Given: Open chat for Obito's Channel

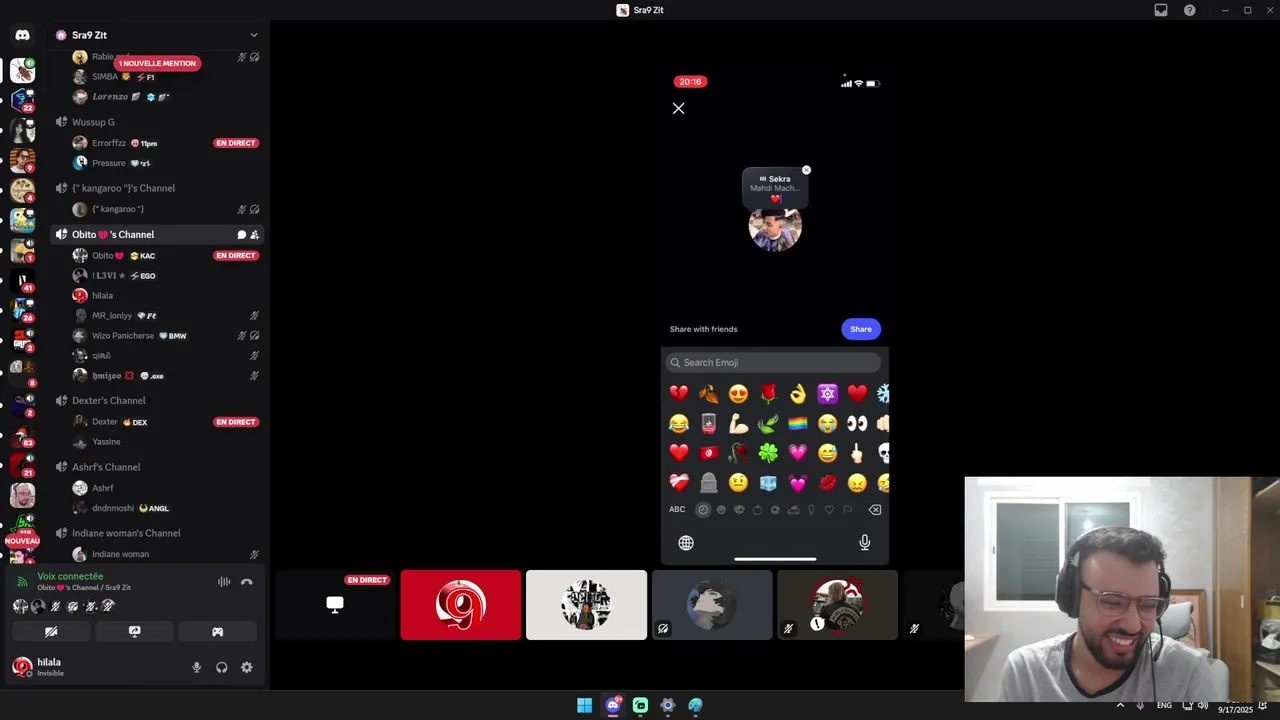Looking at the screenshot, I should pos(241,235).
